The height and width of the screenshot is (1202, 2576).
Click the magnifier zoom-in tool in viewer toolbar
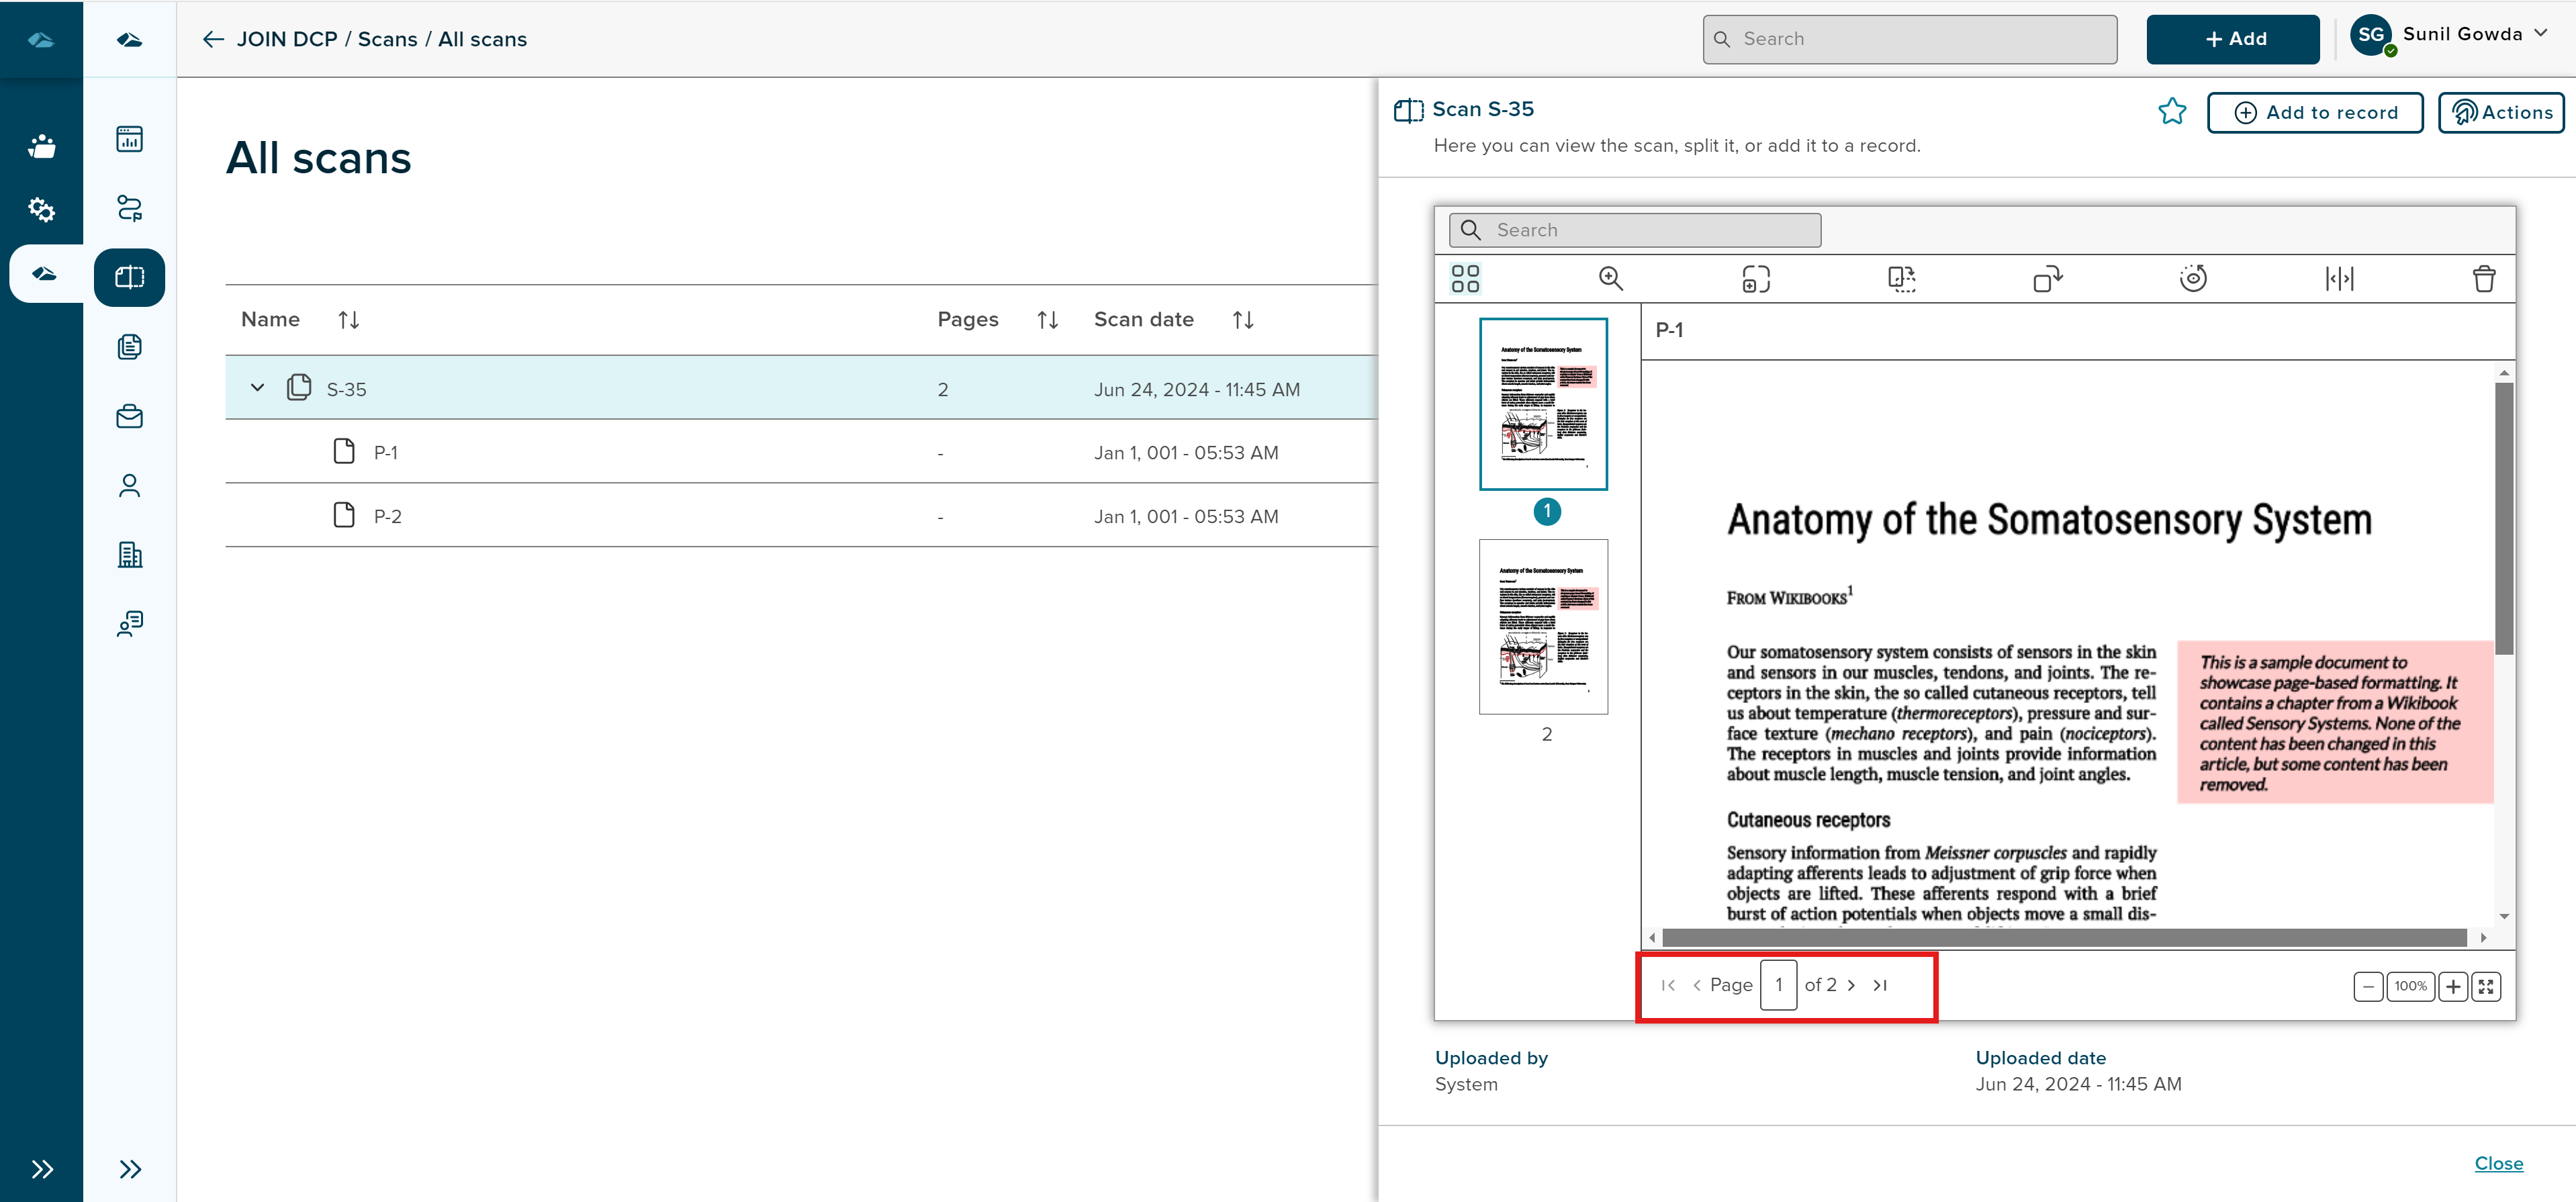(x=1610, y=278)
